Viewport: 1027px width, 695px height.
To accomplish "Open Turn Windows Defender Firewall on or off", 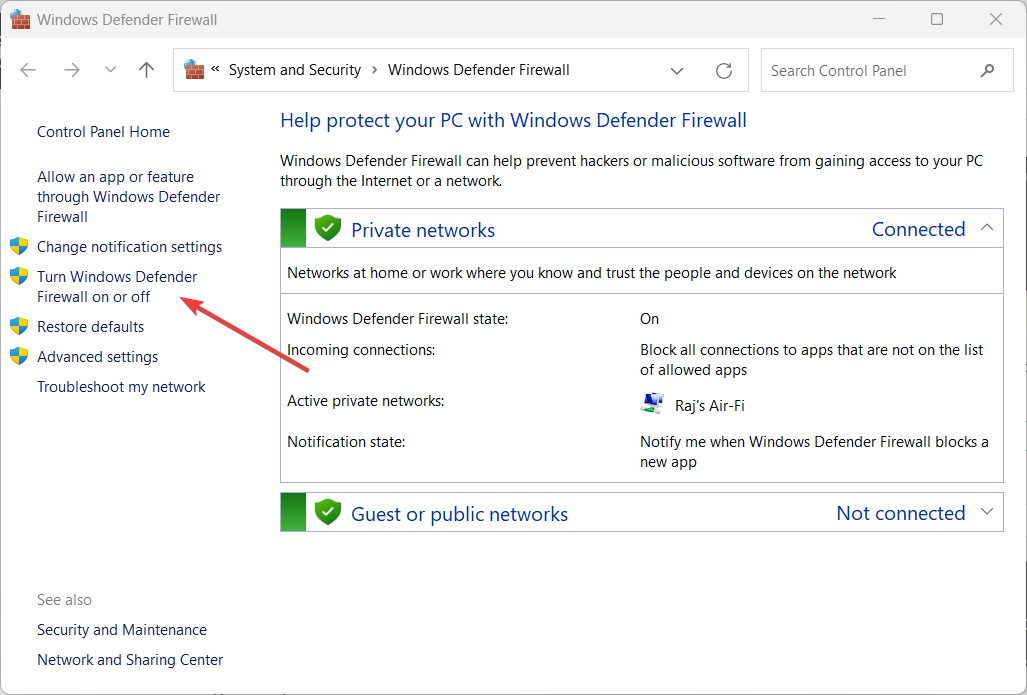I will [117, 287].
